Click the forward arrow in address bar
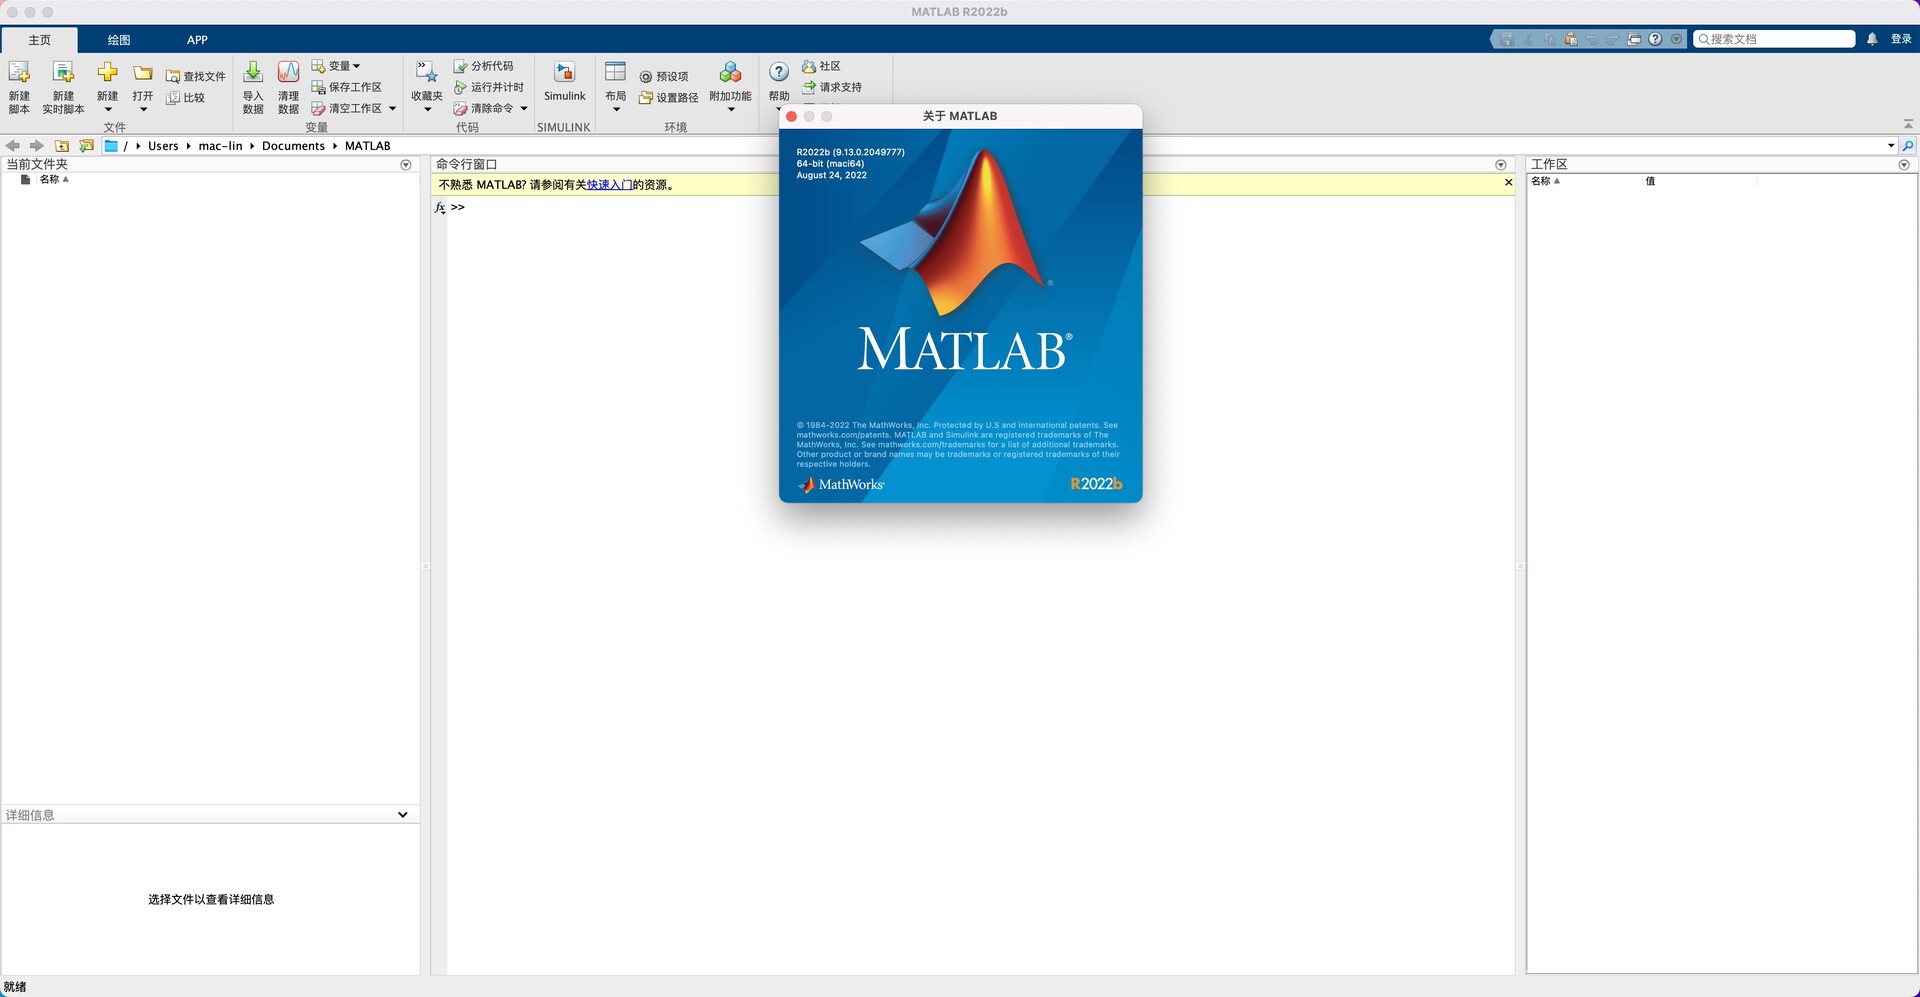Screen dimensions: 1920x997 [x=37, y=146]
